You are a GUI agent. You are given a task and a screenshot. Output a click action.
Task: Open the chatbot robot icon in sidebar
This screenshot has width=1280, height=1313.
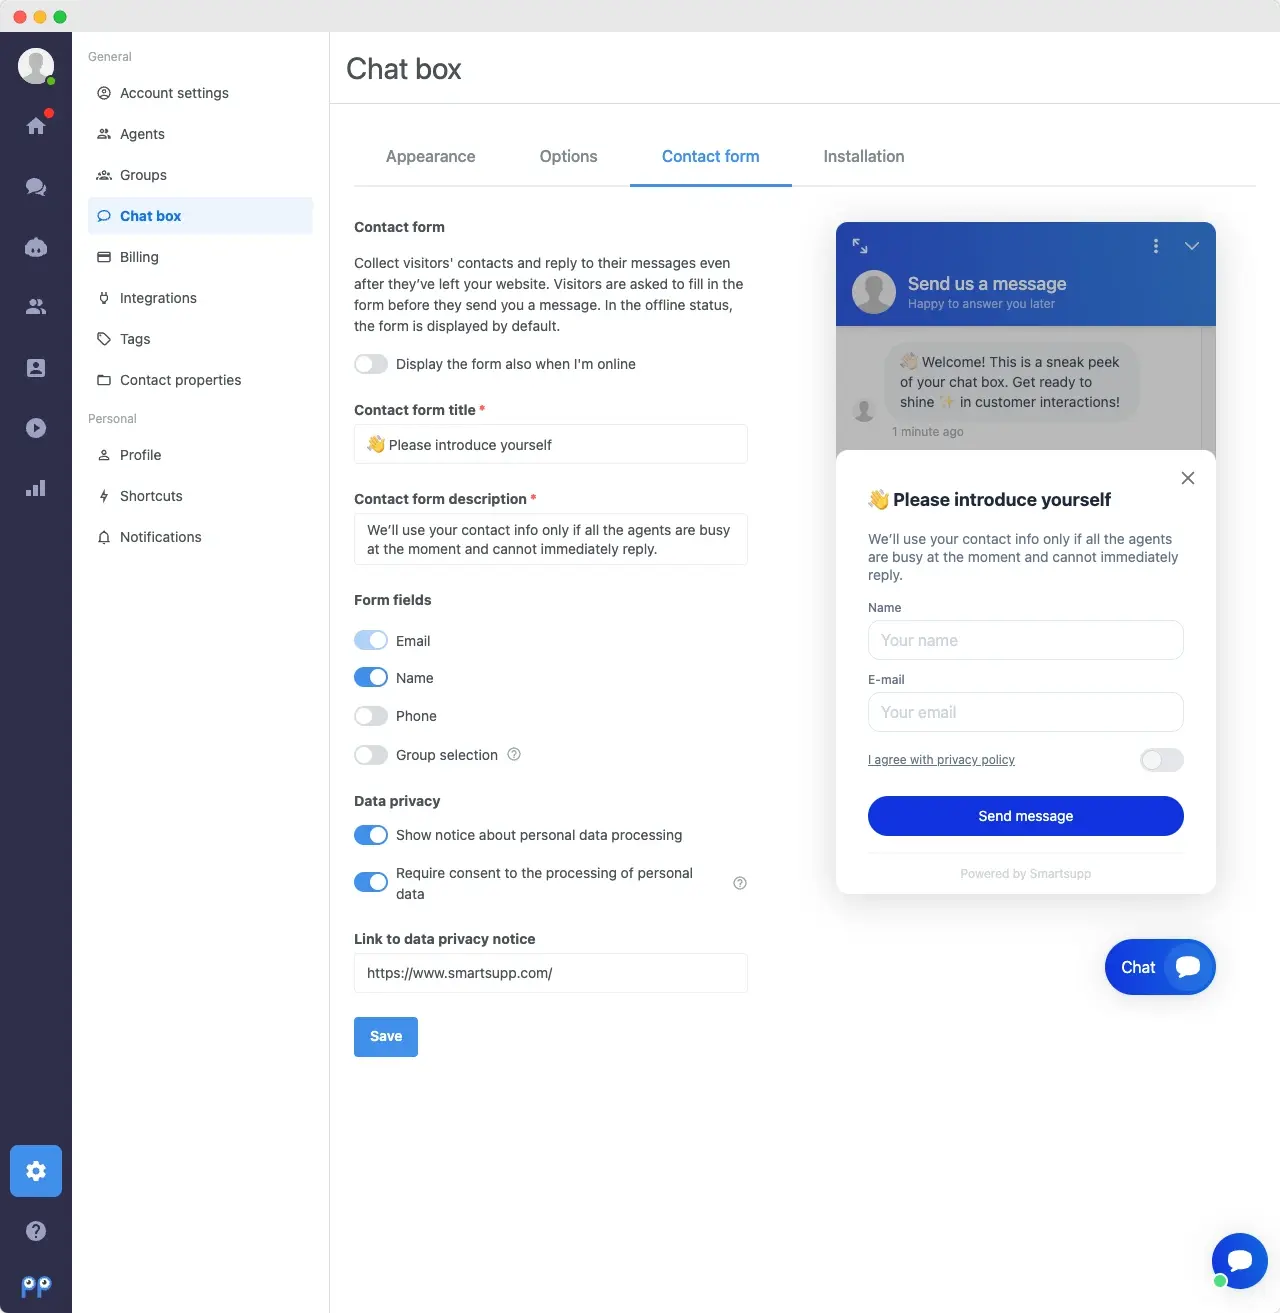pyautogui.click(x=36, y=248)
